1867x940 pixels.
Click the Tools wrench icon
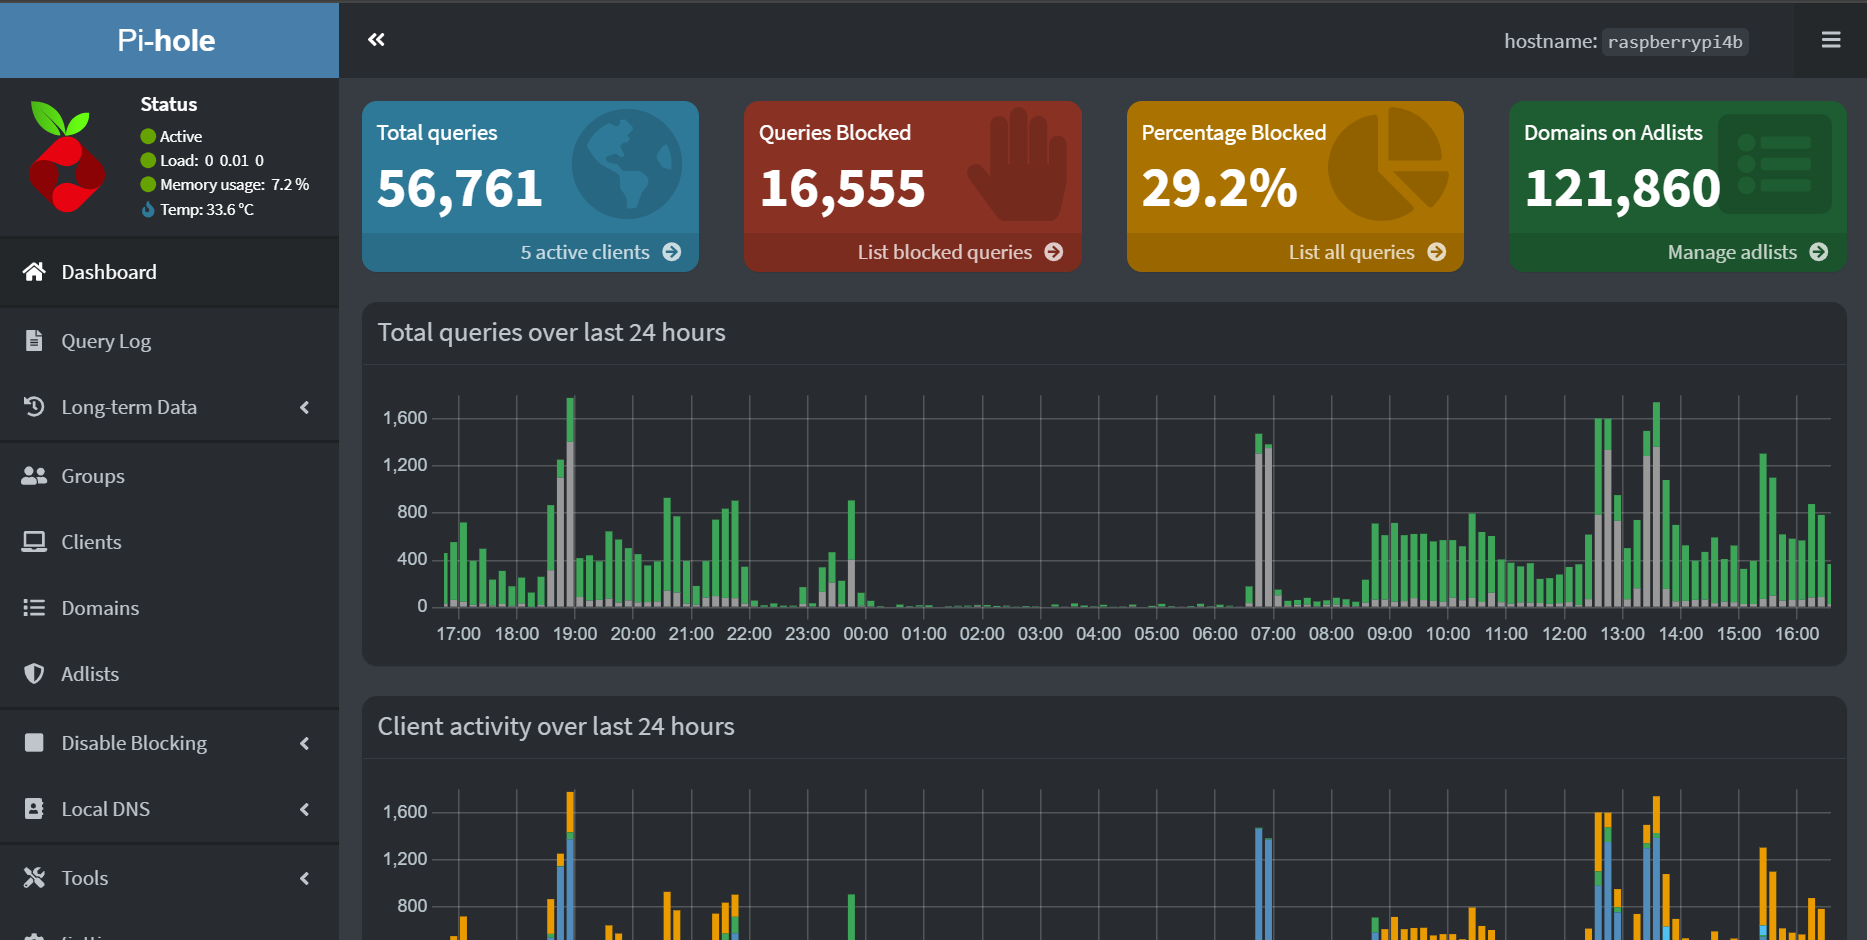tap(34, 878)
